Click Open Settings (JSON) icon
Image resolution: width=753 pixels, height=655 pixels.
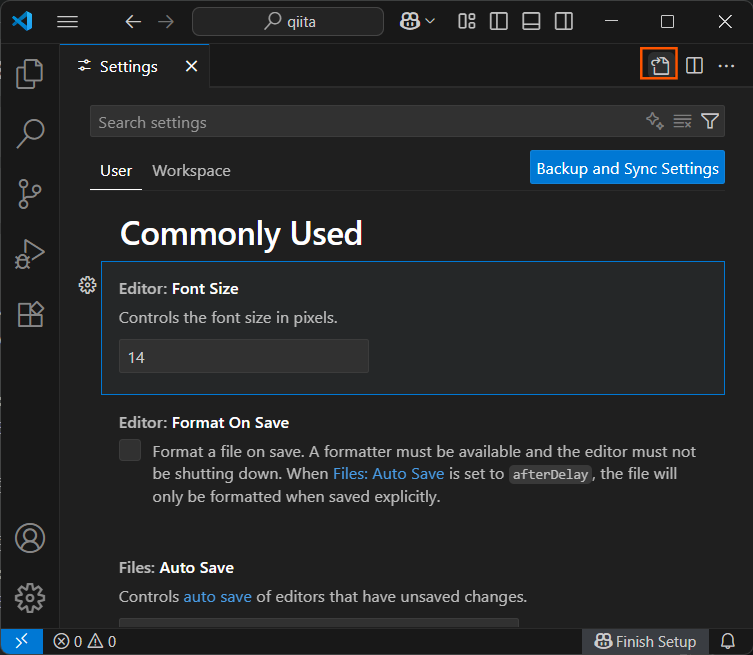pos(659,66)
